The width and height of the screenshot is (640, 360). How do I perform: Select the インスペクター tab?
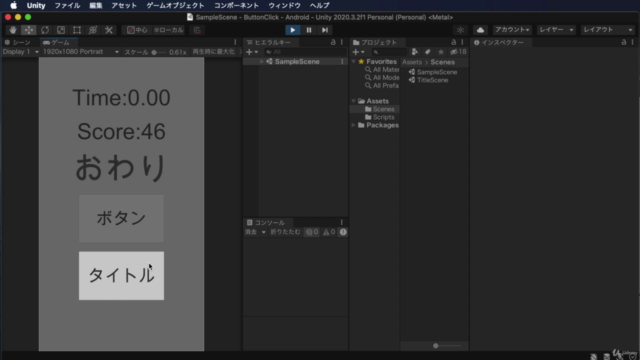pyautogui.click(x=498, y=42)
